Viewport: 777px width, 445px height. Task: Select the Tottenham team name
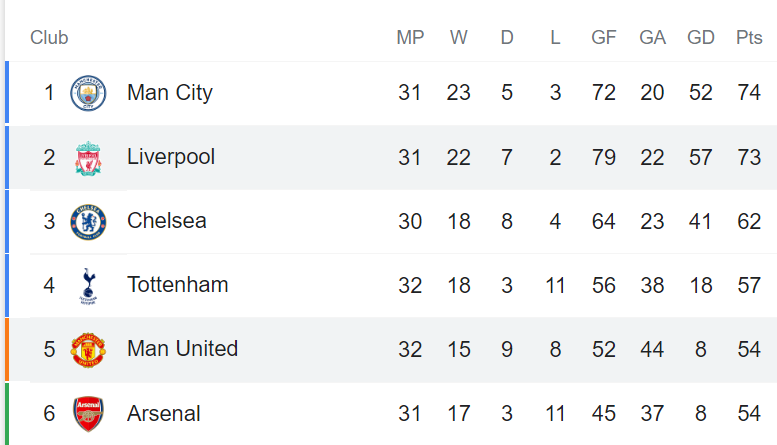177,285
